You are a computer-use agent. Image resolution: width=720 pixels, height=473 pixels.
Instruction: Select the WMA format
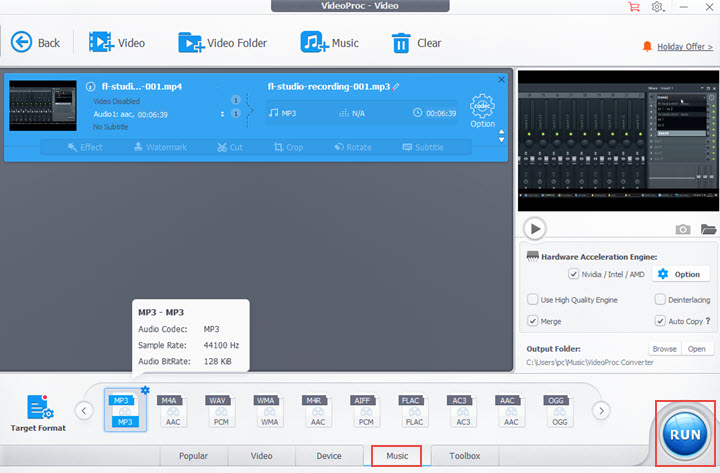coord(269,411)
